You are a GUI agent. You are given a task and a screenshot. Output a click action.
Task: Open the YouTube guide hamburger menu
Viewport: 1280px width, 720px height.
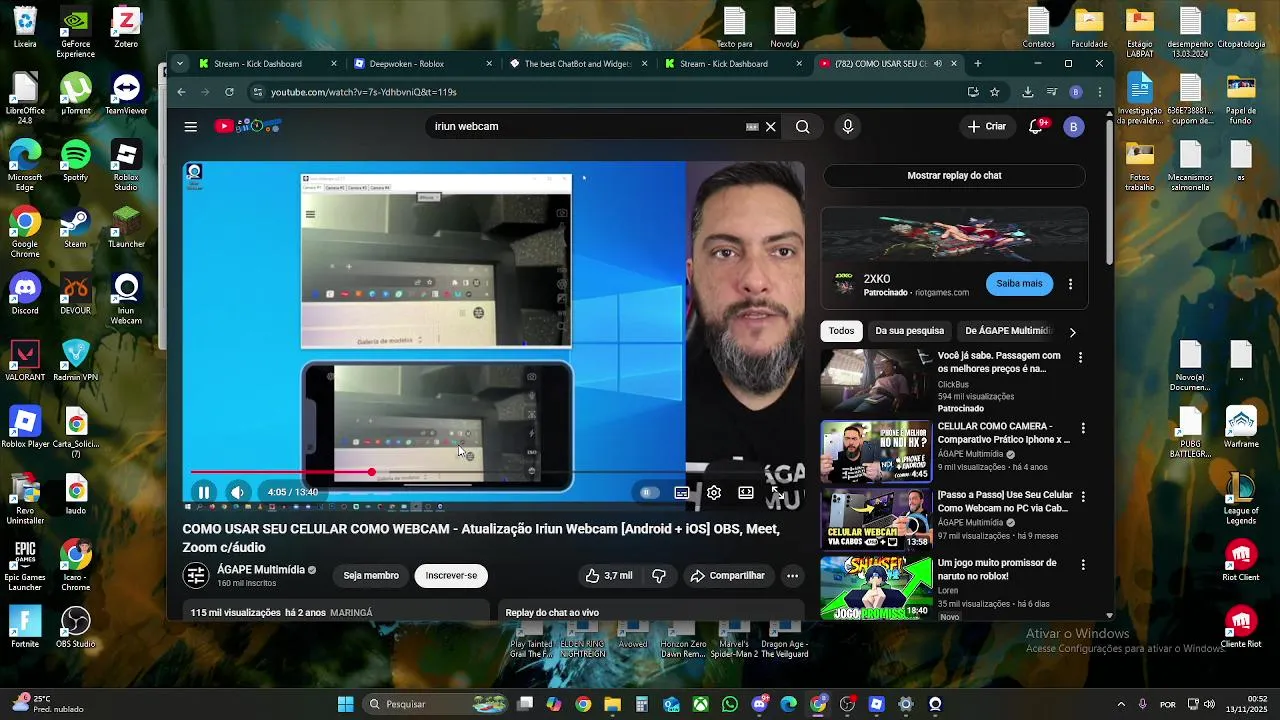[x=190, y=126]
